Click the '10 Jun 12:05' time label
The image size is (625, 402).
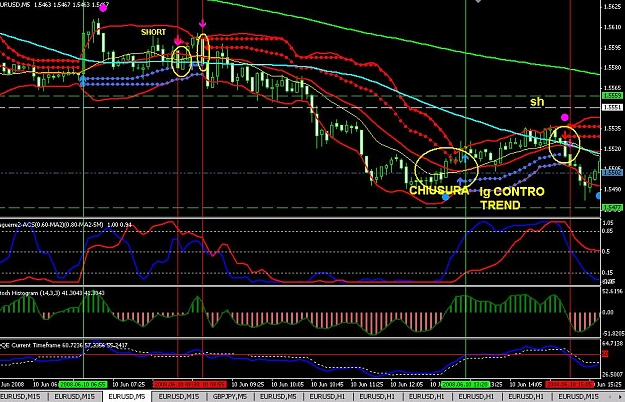pyautogui.click(x=407, y=385)
